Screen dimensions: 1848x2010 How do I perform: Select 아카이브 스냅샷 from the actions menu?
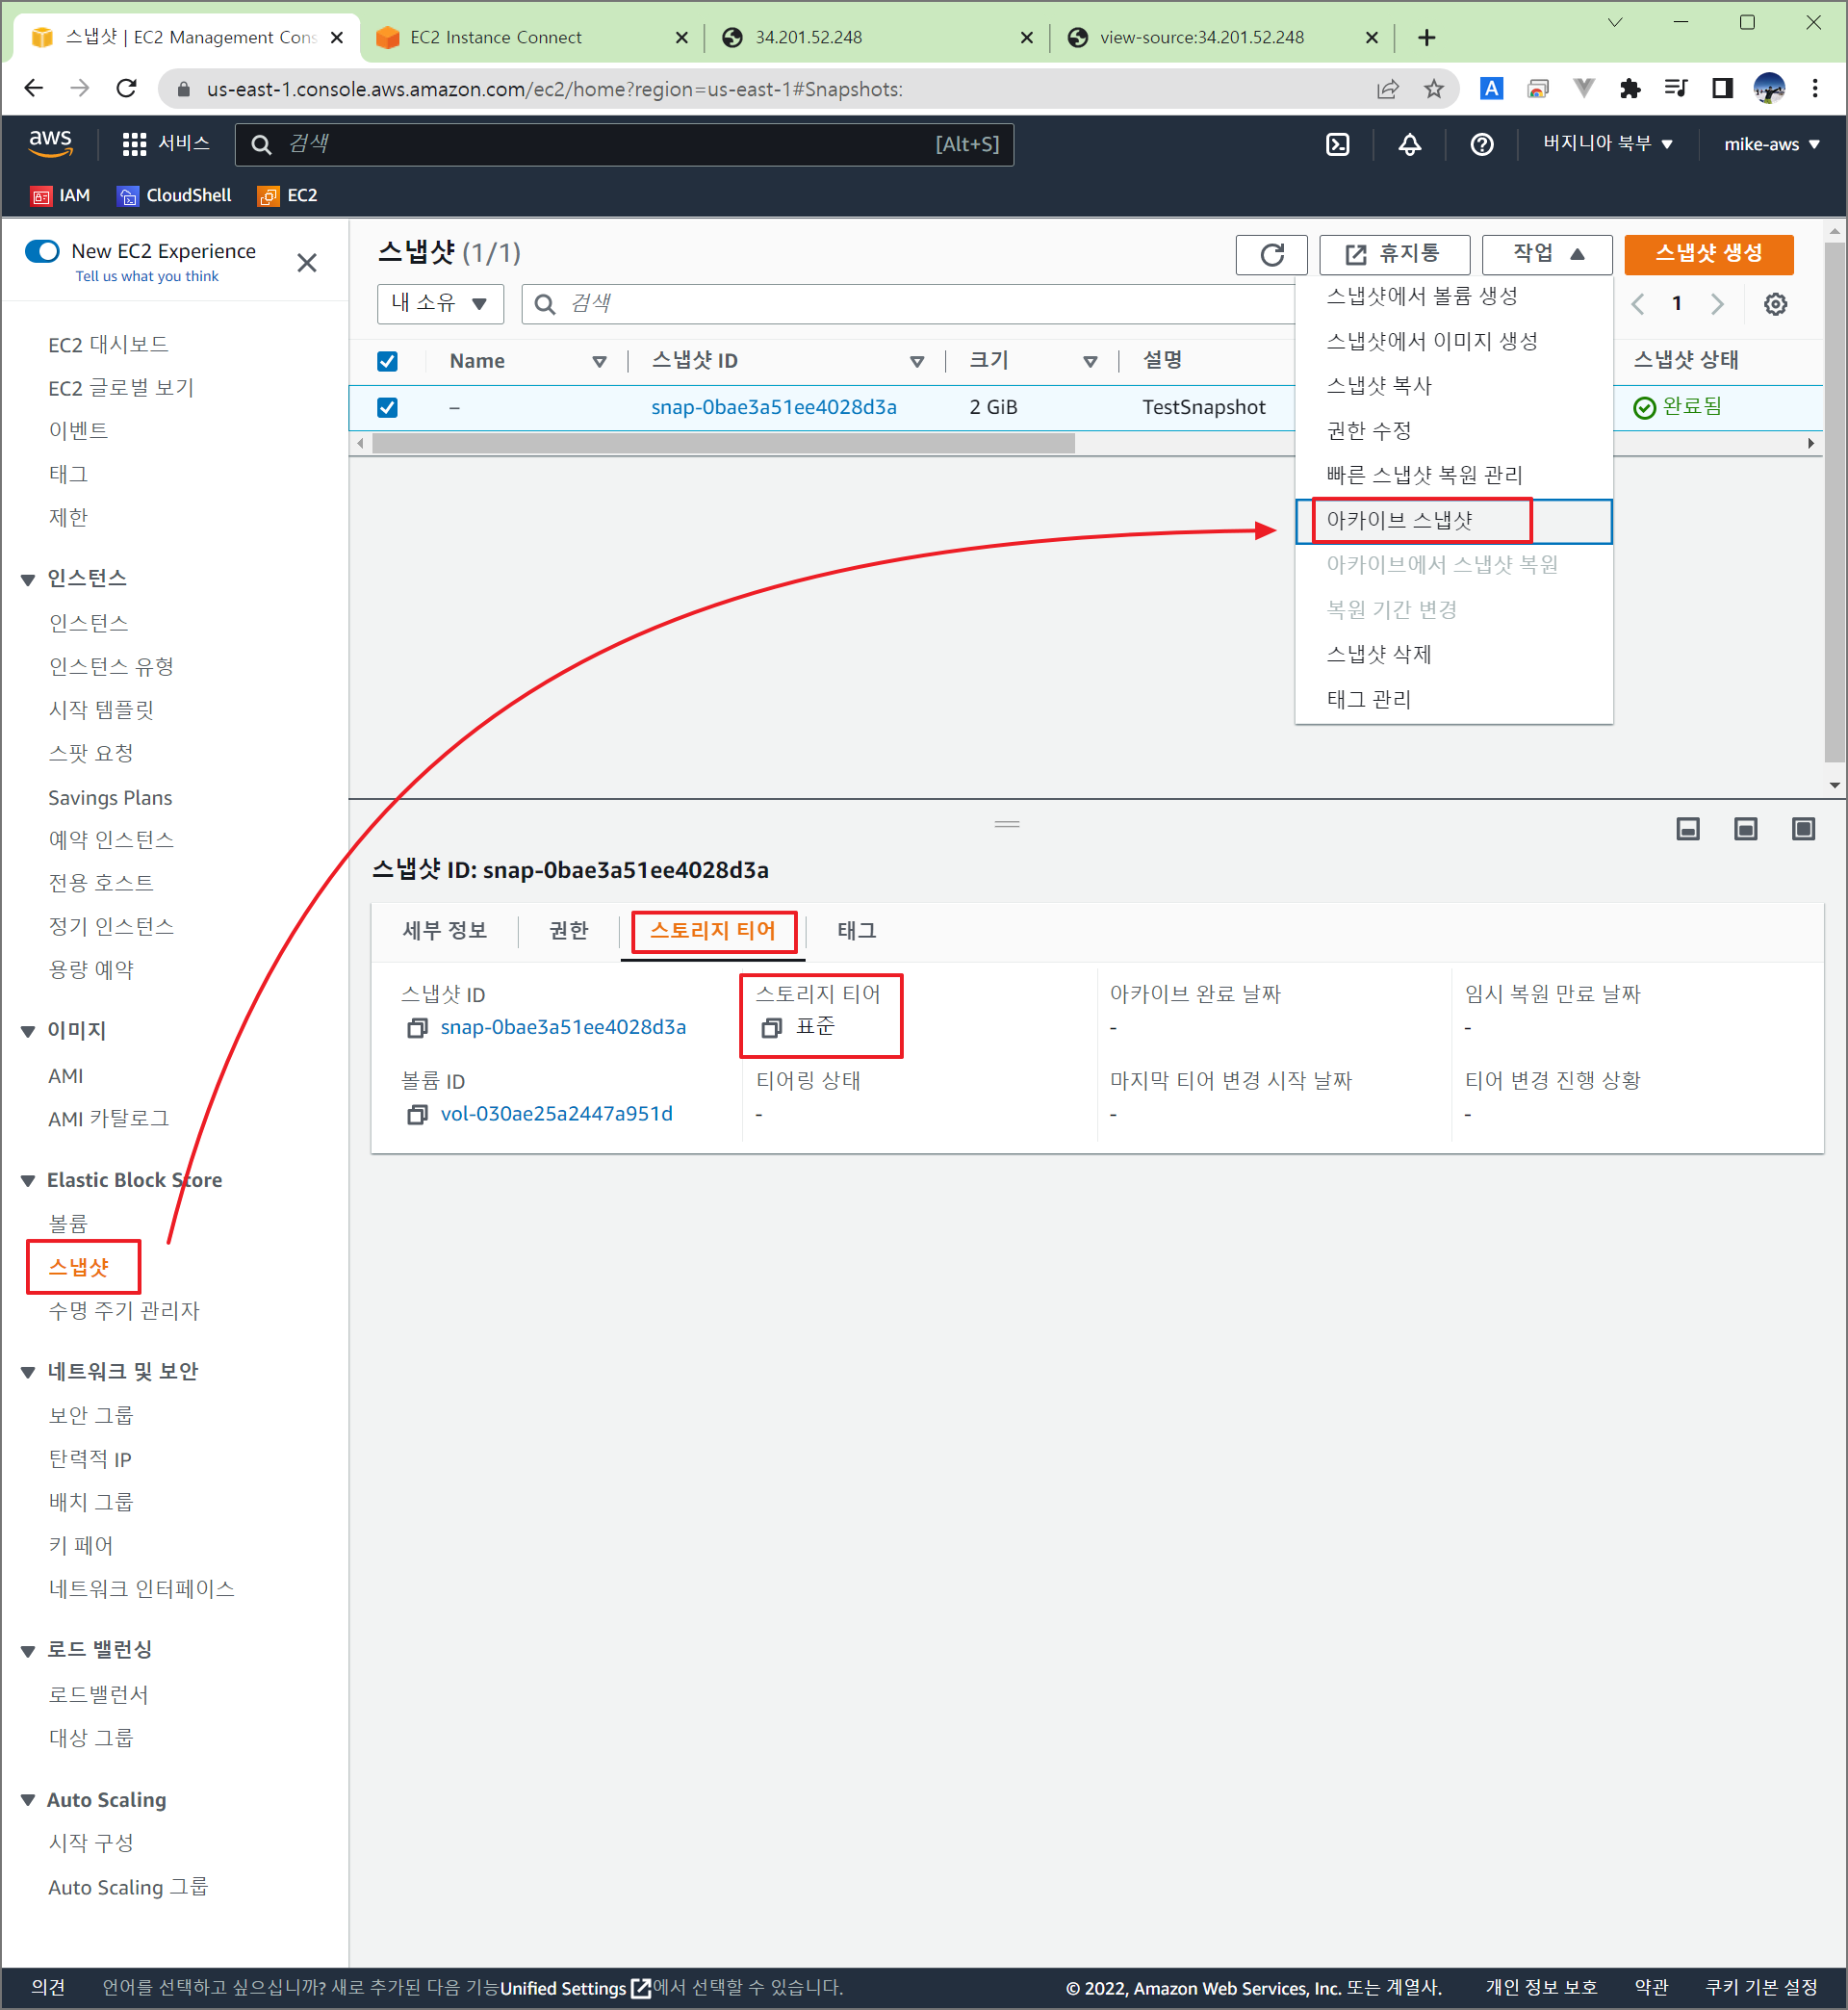1399,520
